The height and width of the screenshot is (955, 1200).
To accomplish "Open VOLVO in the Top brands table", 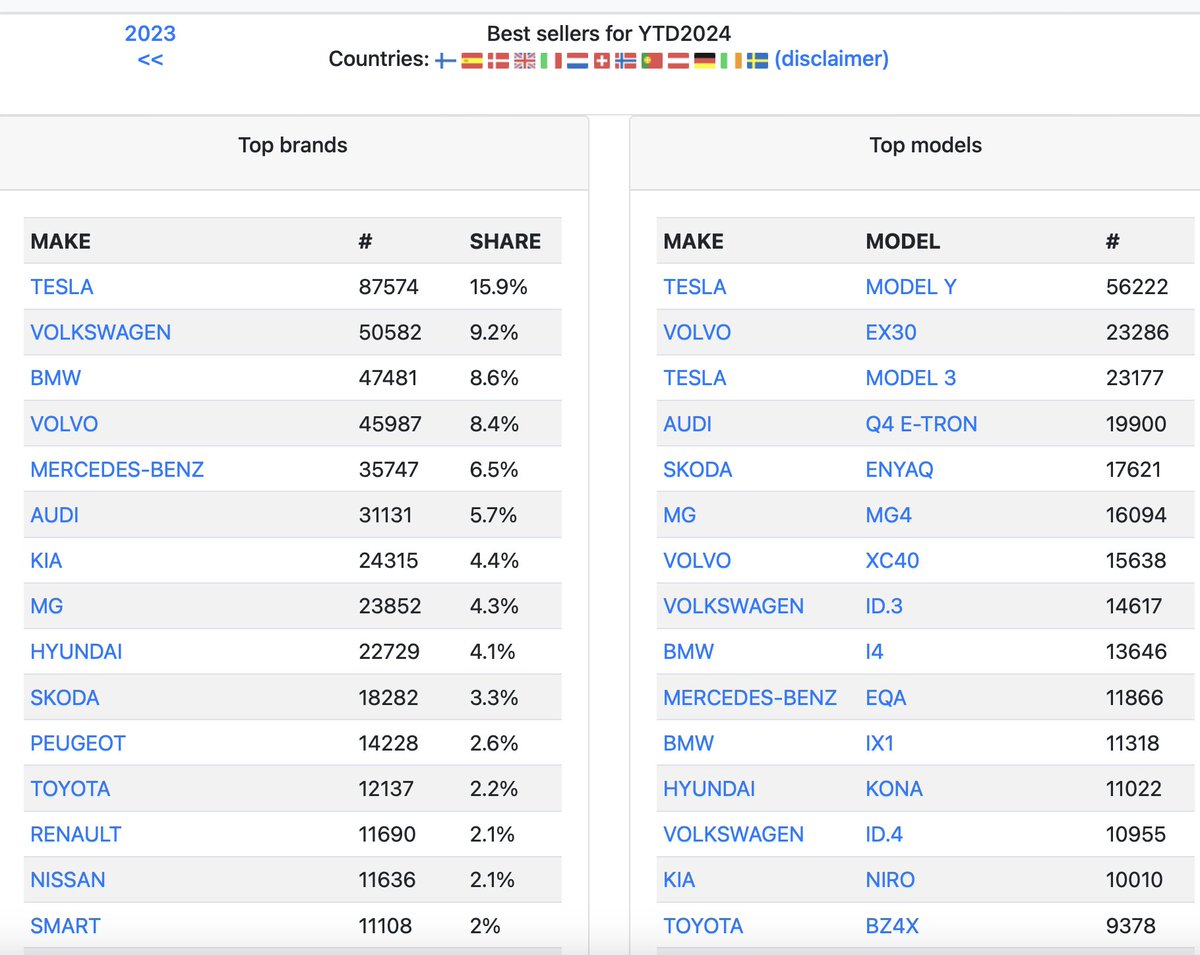I will 64,424.
